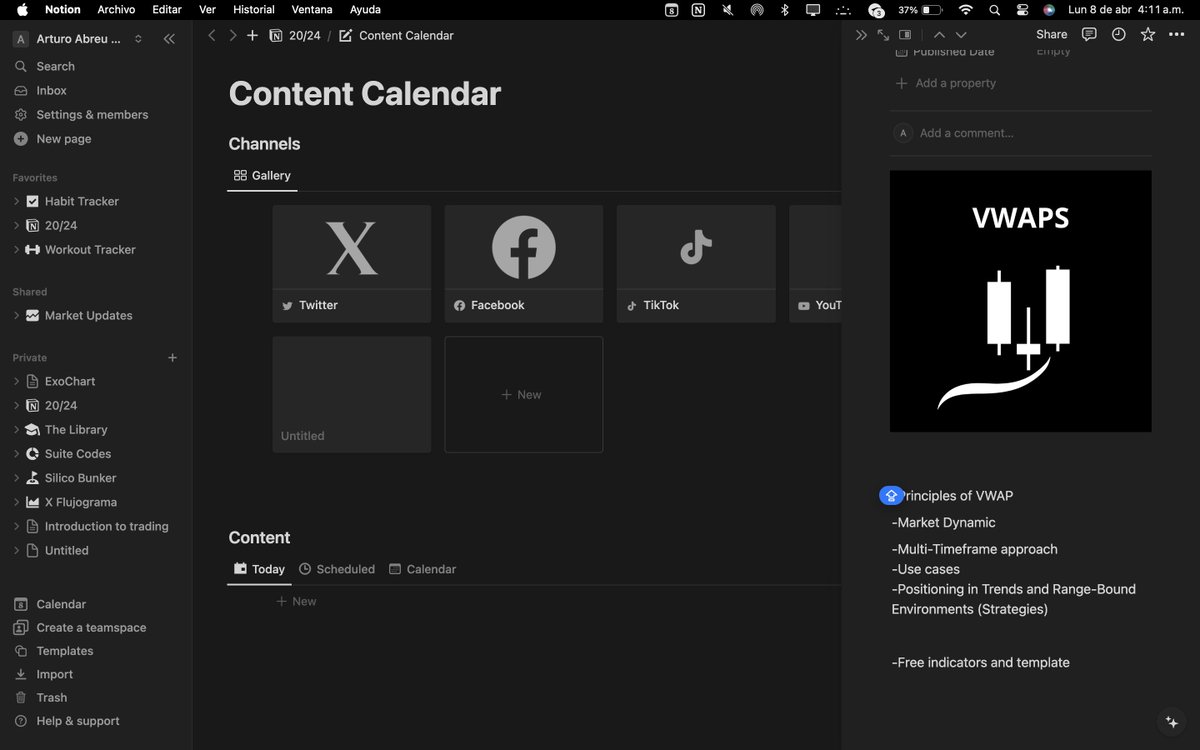Image resolution: width=1200 pixels, height=750 pixels.
Task: Expand Market Updates page
Action: coord(17,316)
